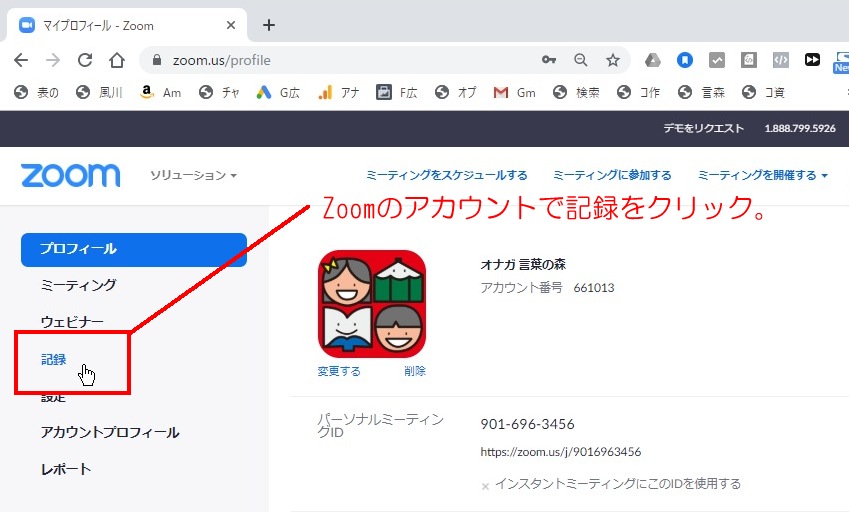Open the 風川 bookmark
The image size is (849, 512).
point(99,93)
